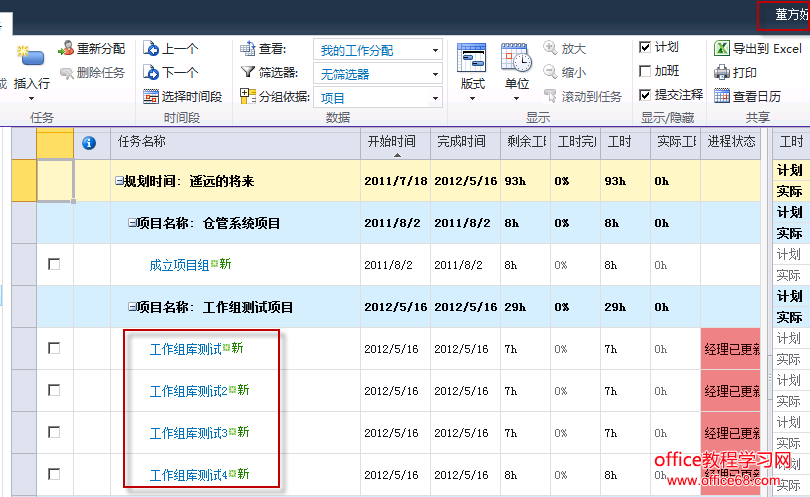
Task: Click the 下一个 (next) arrow icon
Action: pos(151,72)
